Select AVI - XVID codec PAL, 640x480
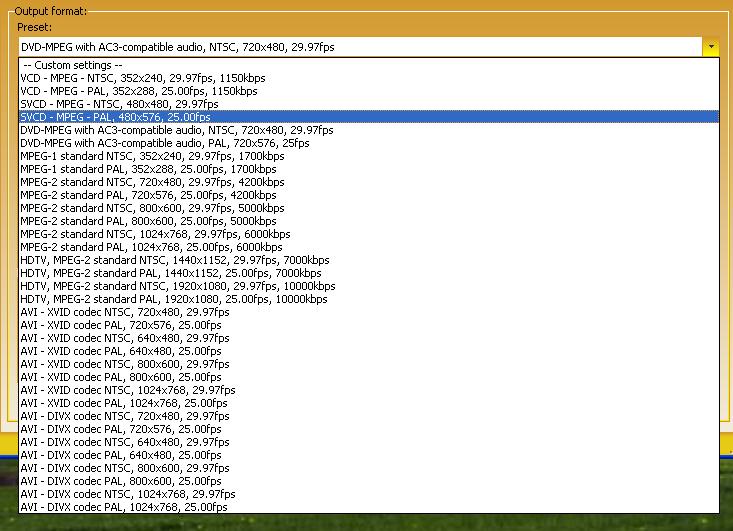Viewport: 733px width, 531px height. coord(369,351)
